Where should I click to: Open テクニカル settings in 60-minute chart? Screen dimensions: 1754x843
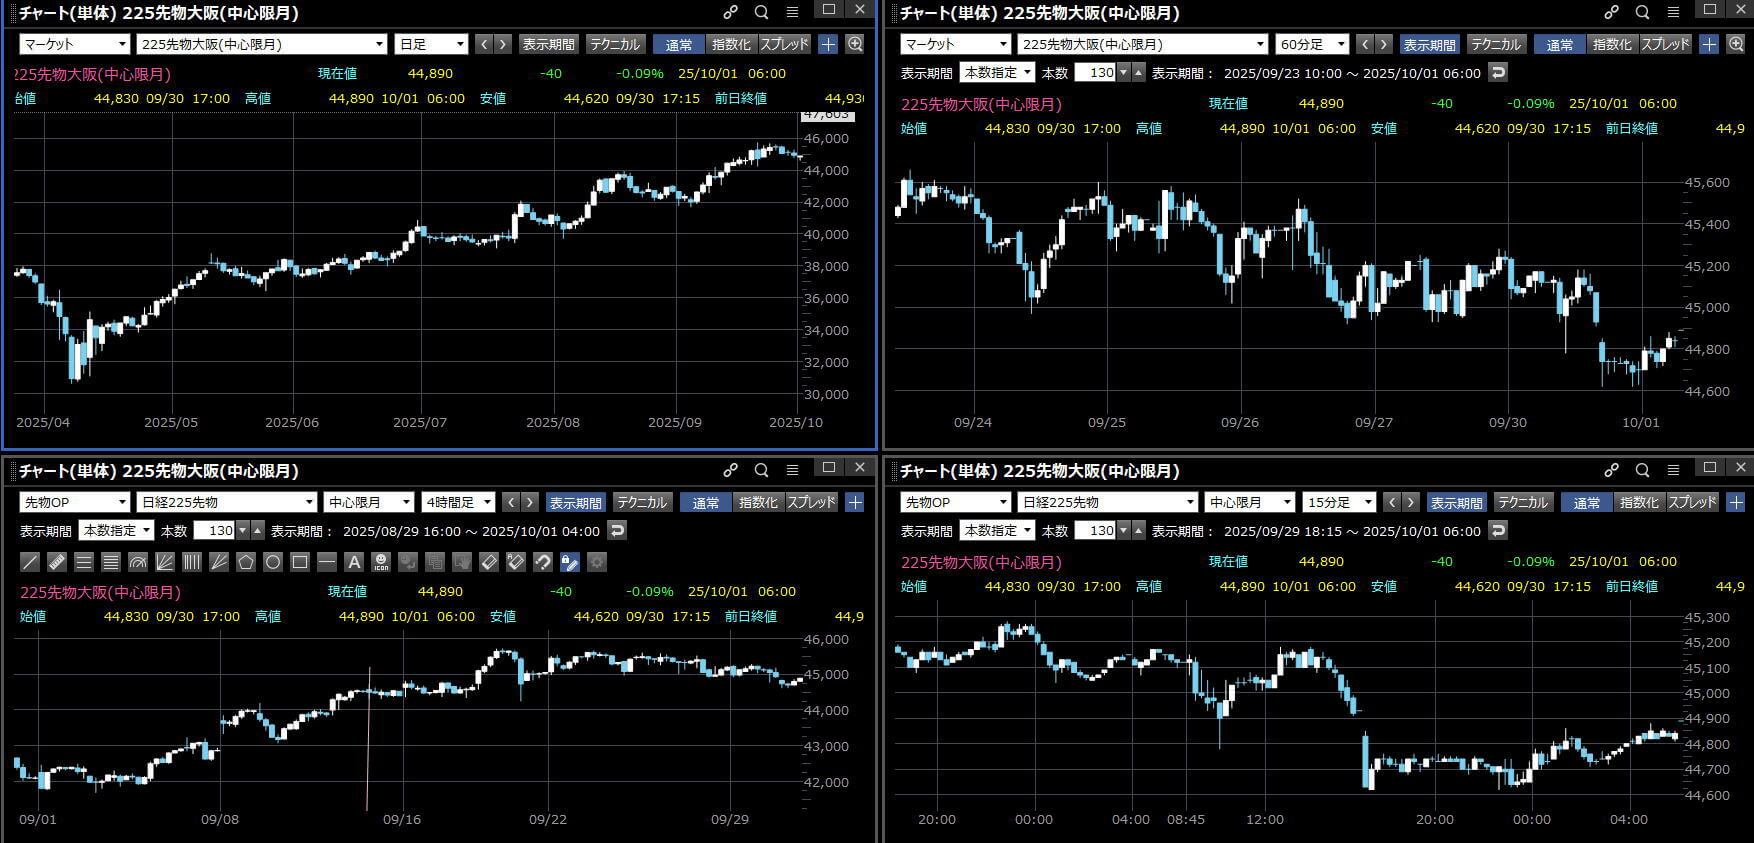[1495, 44]
